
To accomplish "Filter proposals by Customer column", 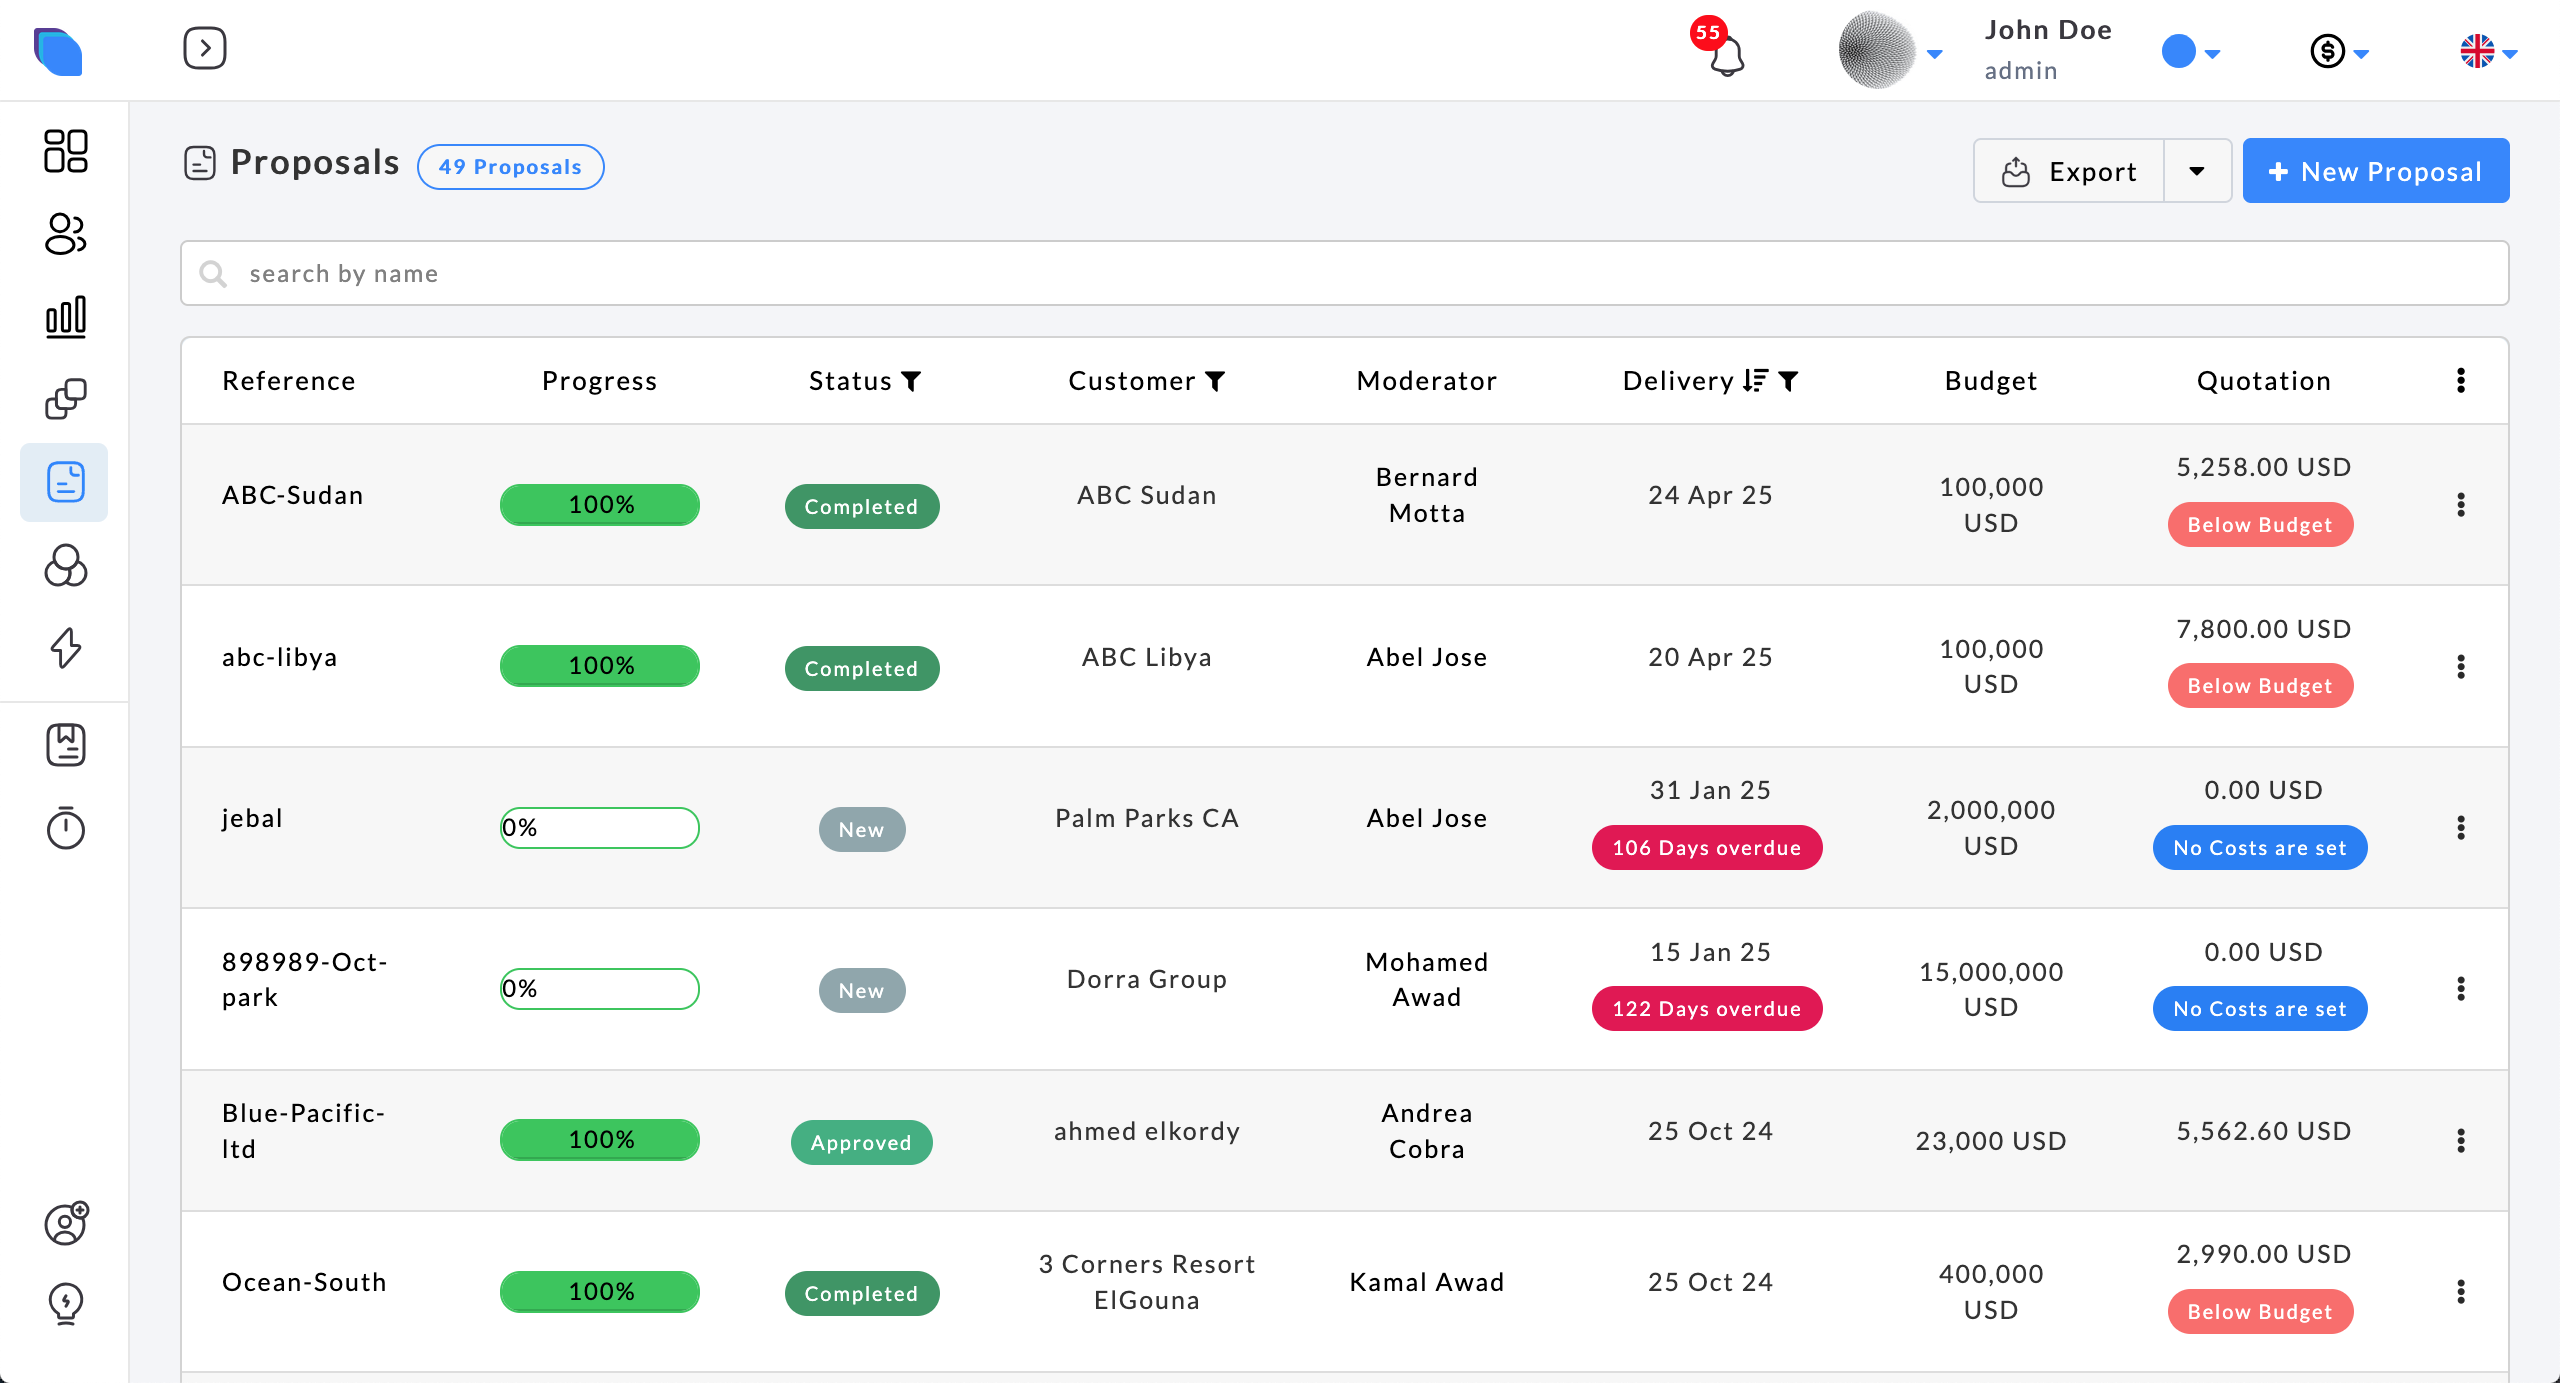I will (1215, 381).
